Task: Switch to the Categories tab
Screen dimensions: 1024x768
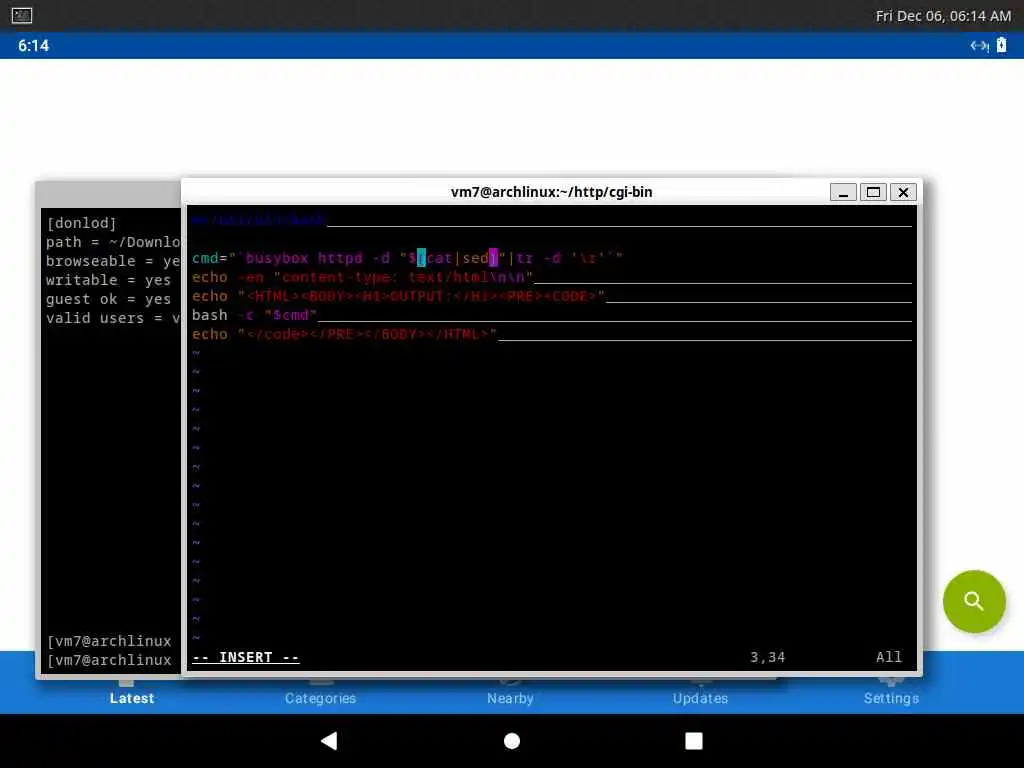Action: click(320, 697)
